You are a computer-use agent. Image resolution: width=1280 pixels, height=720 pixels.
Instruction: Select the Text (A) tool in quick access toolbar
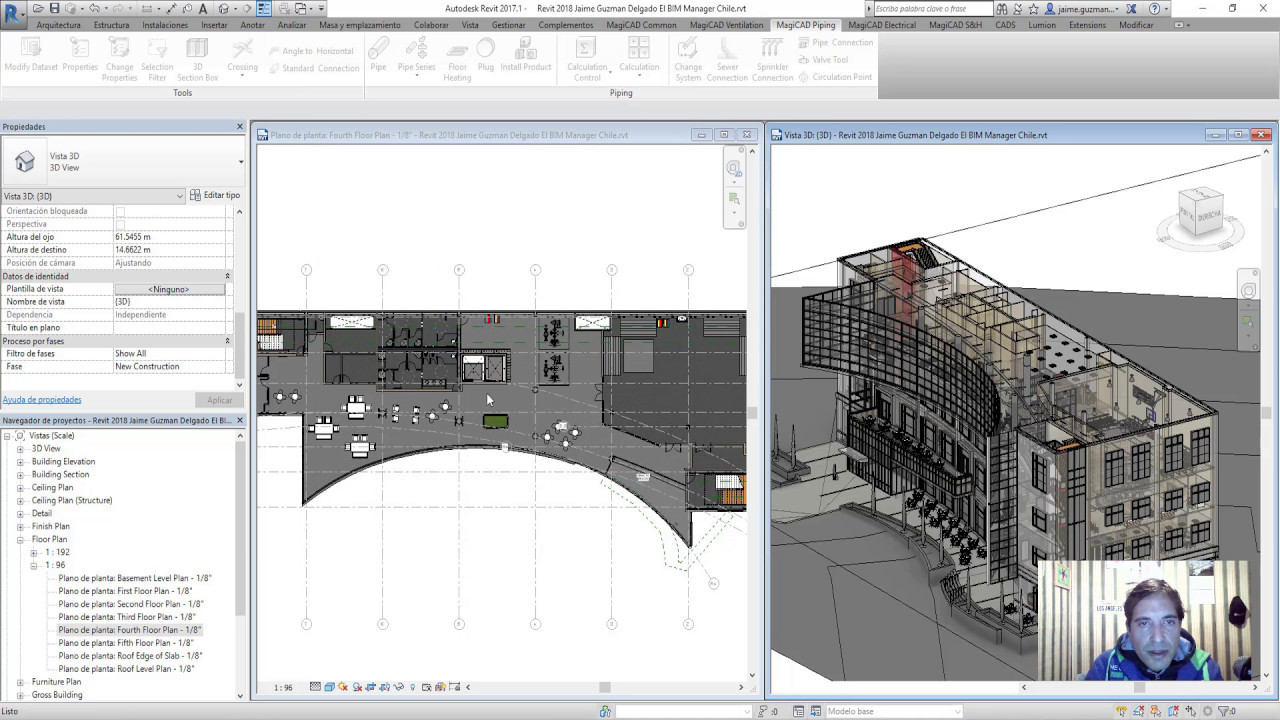click(x=204, y=8)
